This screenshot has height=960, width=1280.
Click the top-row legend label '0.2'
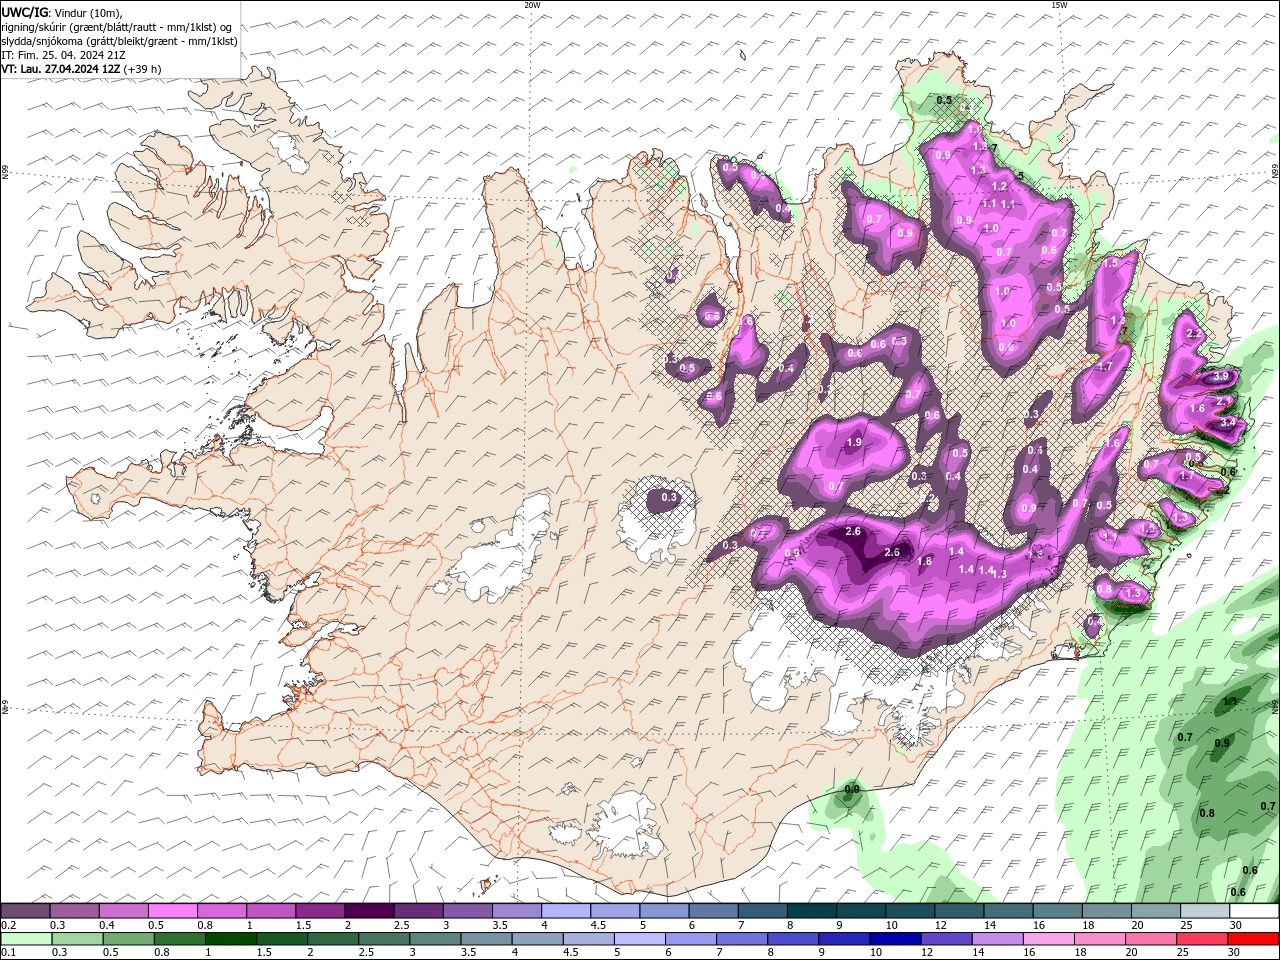(x=9, y=925)
